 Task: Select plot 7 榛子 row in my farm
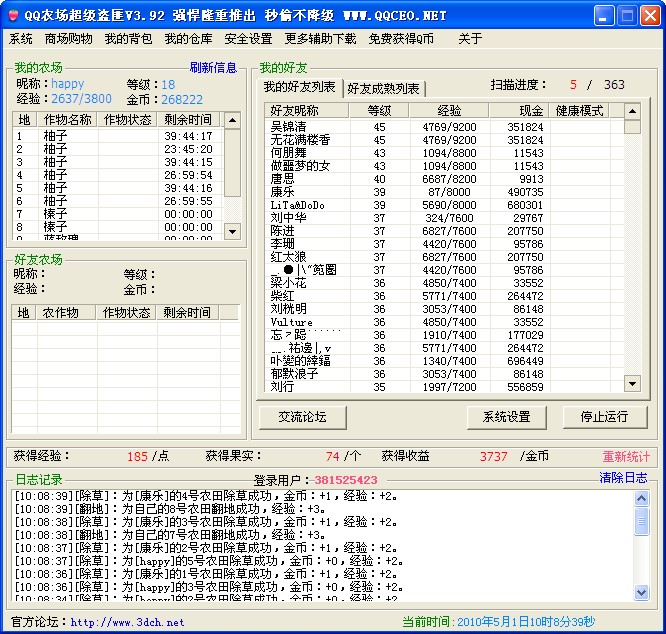[x=117, y=214]
